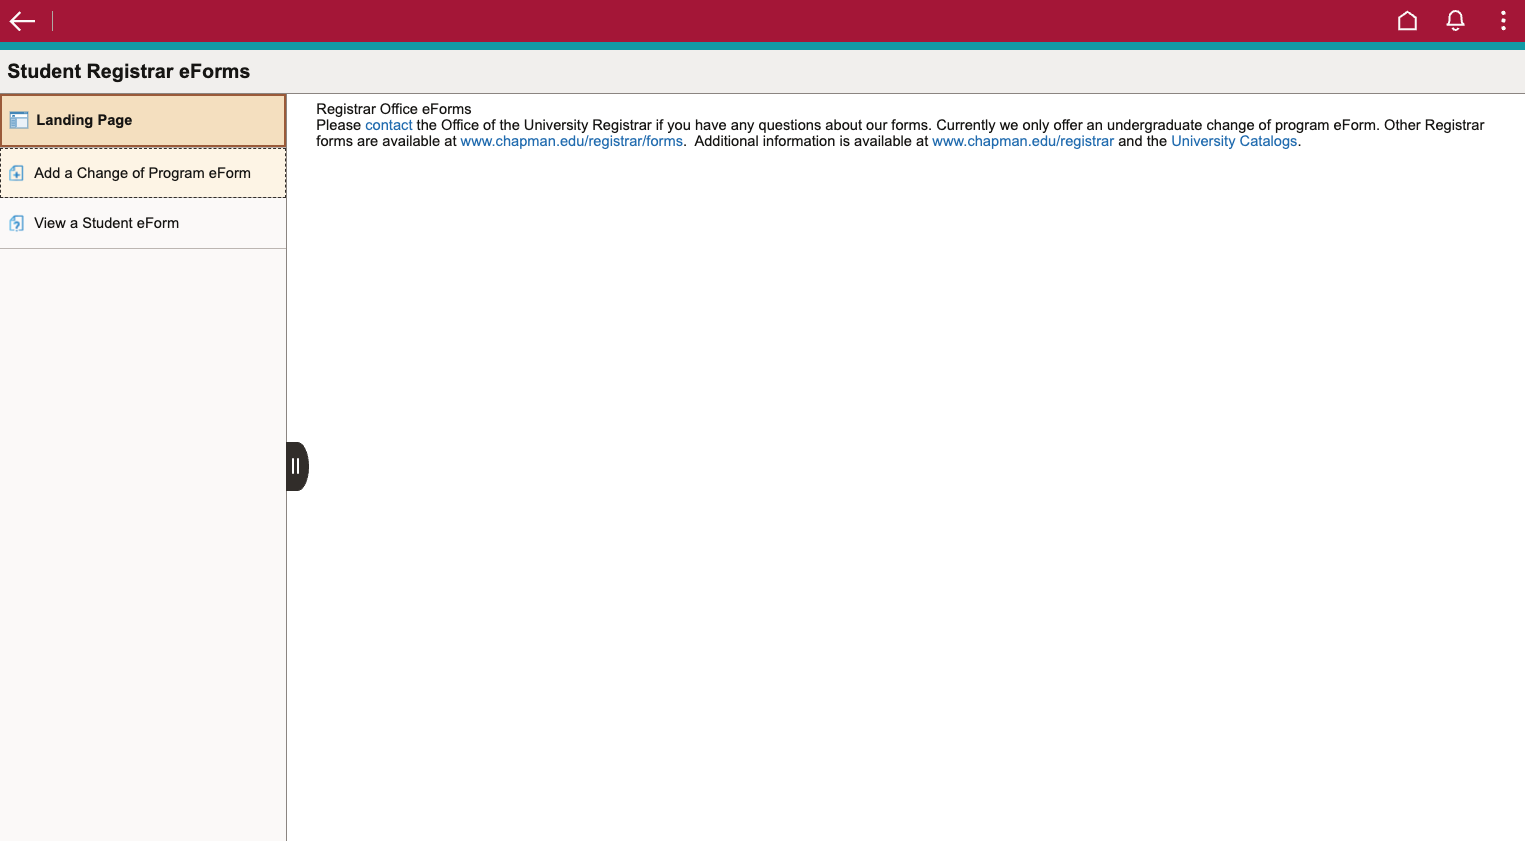This screenshot has width=1525, height=841.
Task: Open University Catalogs link
Action: pos(1234,141)
